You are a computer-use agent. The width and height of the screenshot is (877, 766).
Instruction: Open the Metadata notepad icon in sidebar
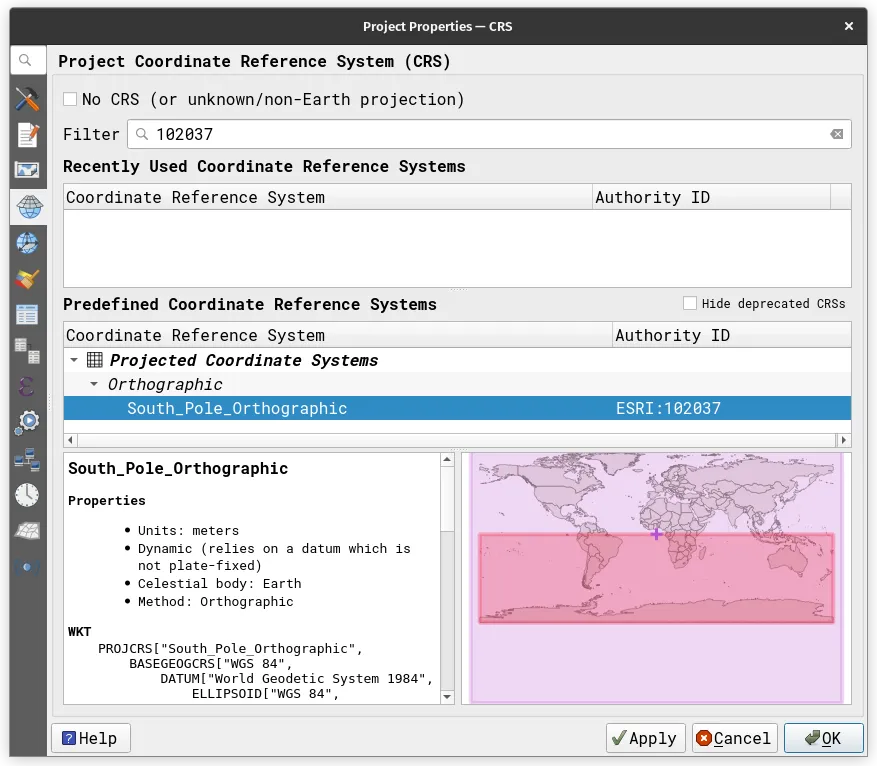[27, 134]
